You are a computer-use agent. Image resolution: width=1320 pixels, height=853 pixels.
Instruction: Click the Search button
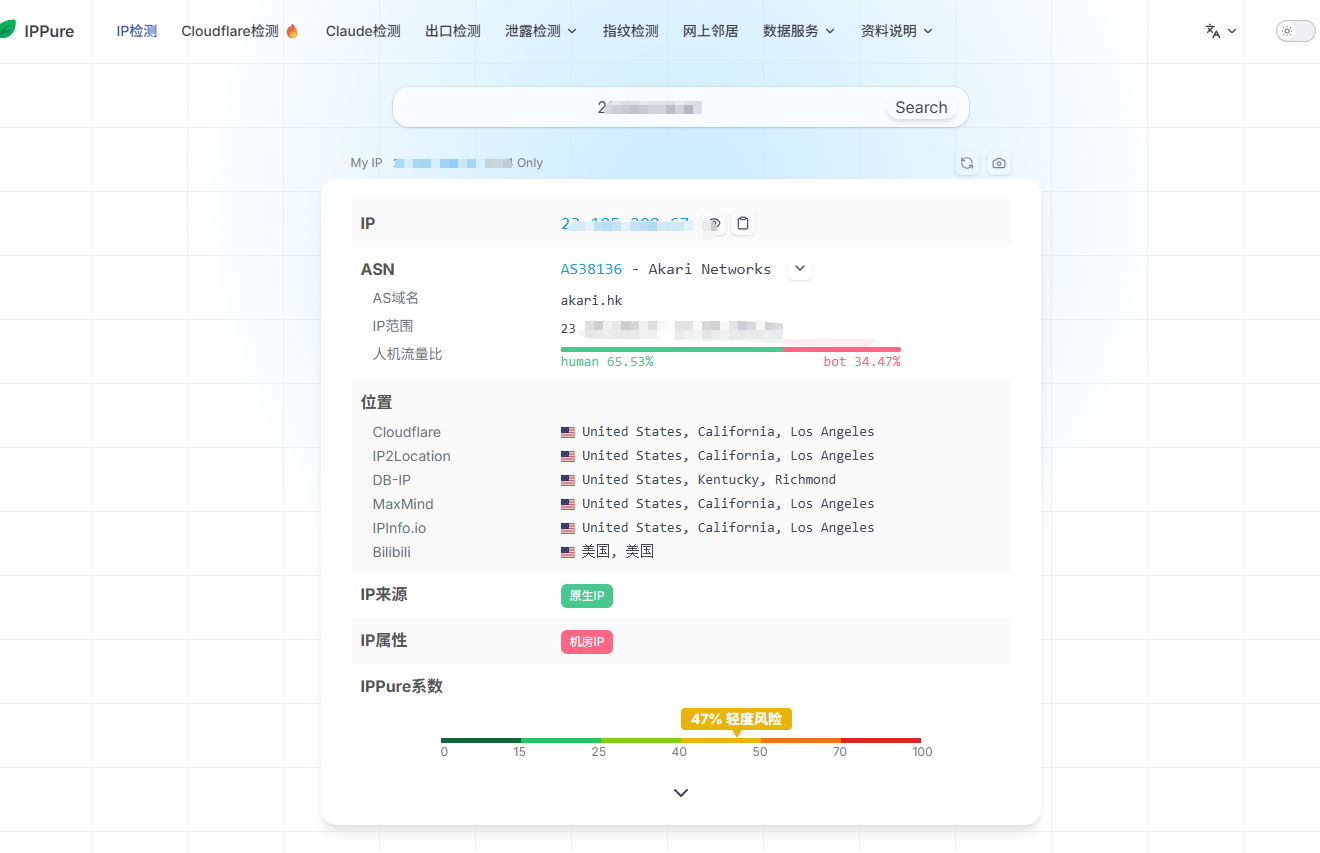921,107
